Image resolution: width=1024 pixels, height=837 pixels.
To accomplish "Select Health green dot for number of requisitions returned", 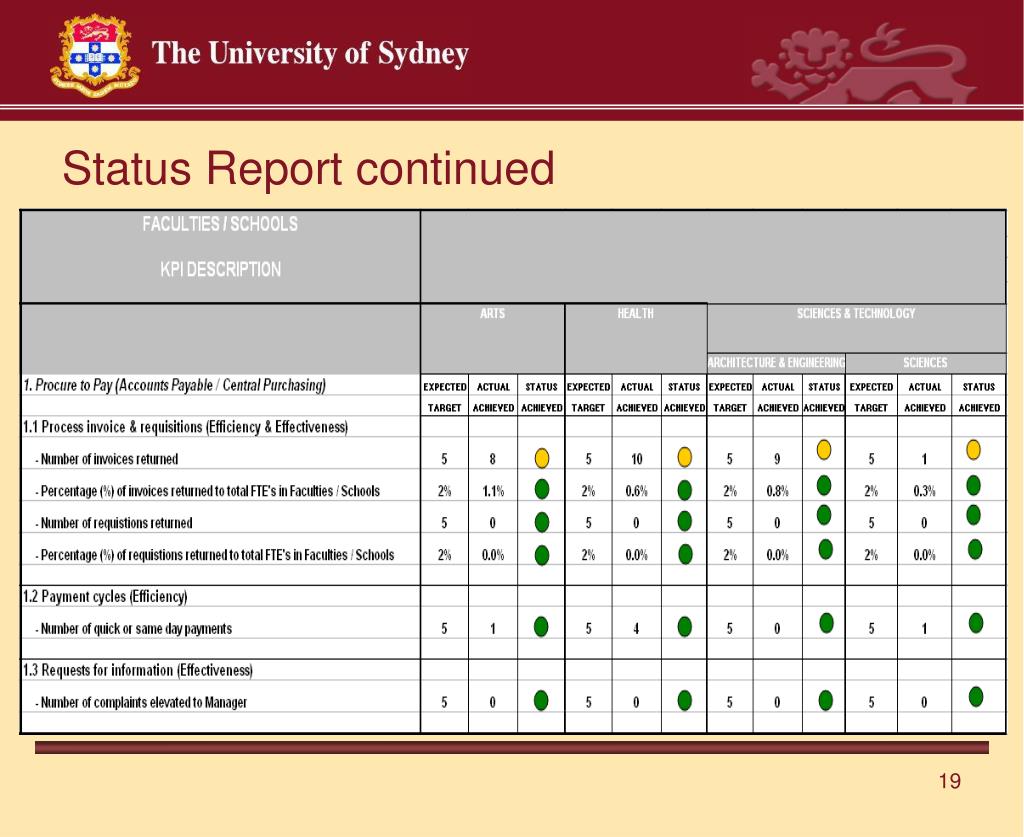I will pyautogui.click(x=684, y=521).
